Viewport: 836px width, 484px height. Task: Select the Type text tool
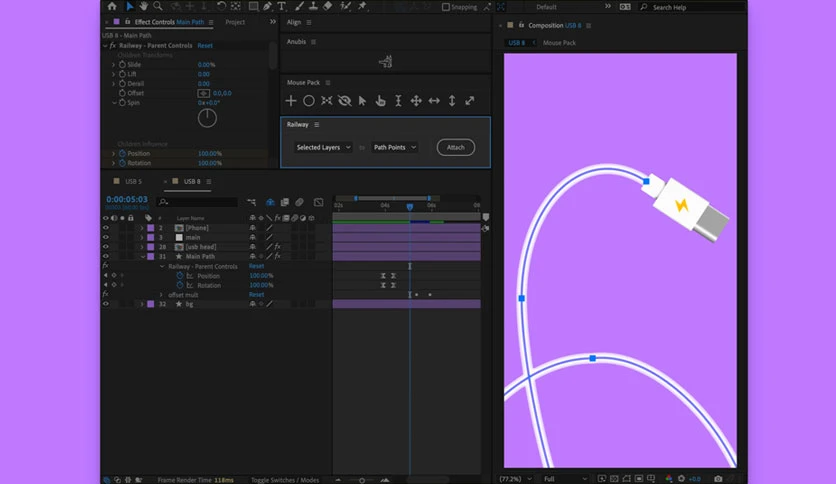(x=282, y=6)
